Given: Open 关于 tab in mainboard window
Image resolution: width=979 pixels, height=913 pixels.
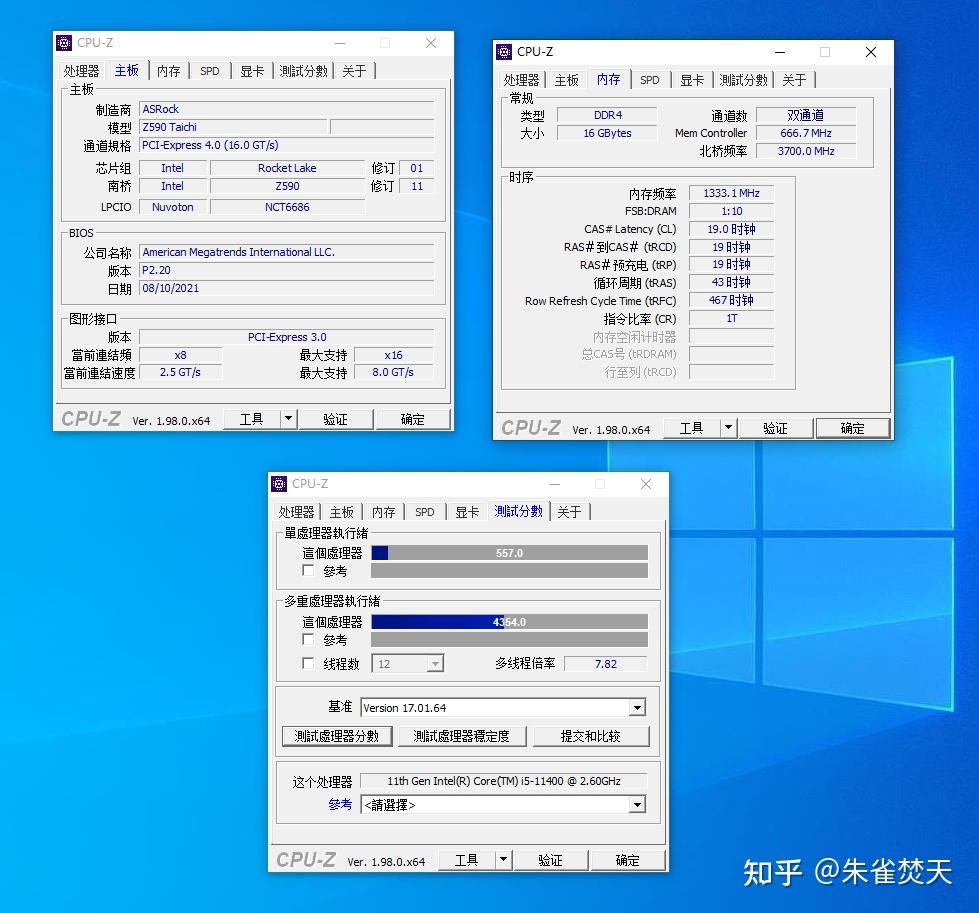Looking at the screenshot, I should tap(354, 71).
